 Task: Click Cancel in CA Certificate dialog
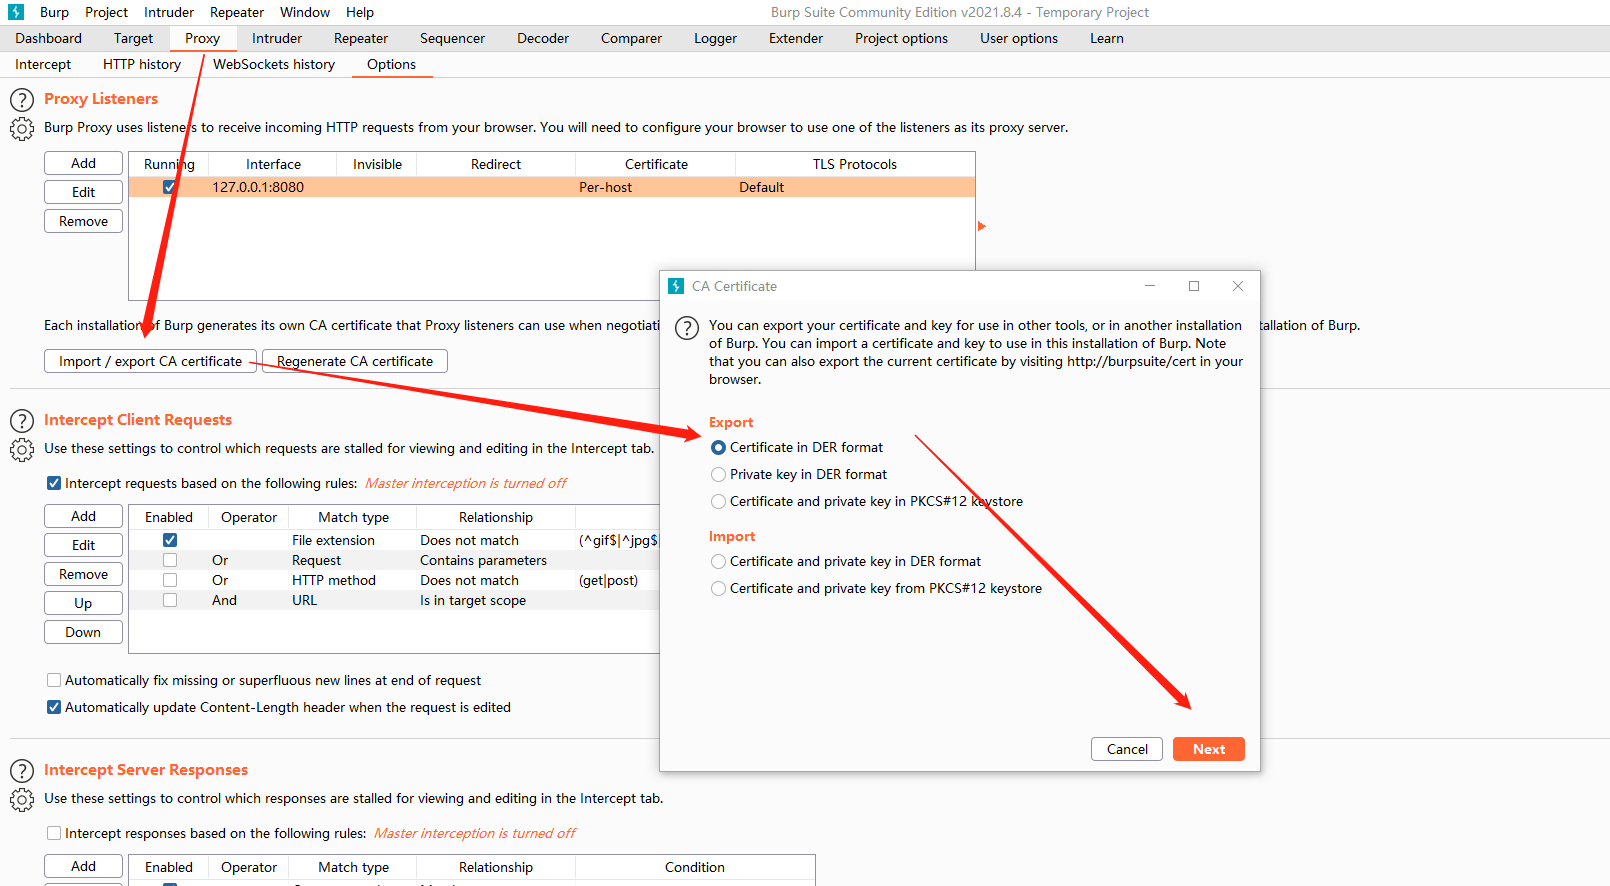1127,749
